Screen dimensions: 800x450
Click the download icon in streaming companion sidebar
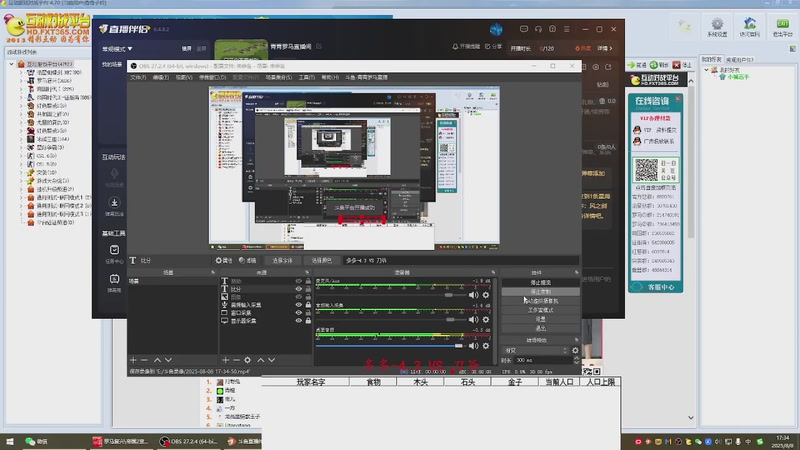[x=114, y=203]
